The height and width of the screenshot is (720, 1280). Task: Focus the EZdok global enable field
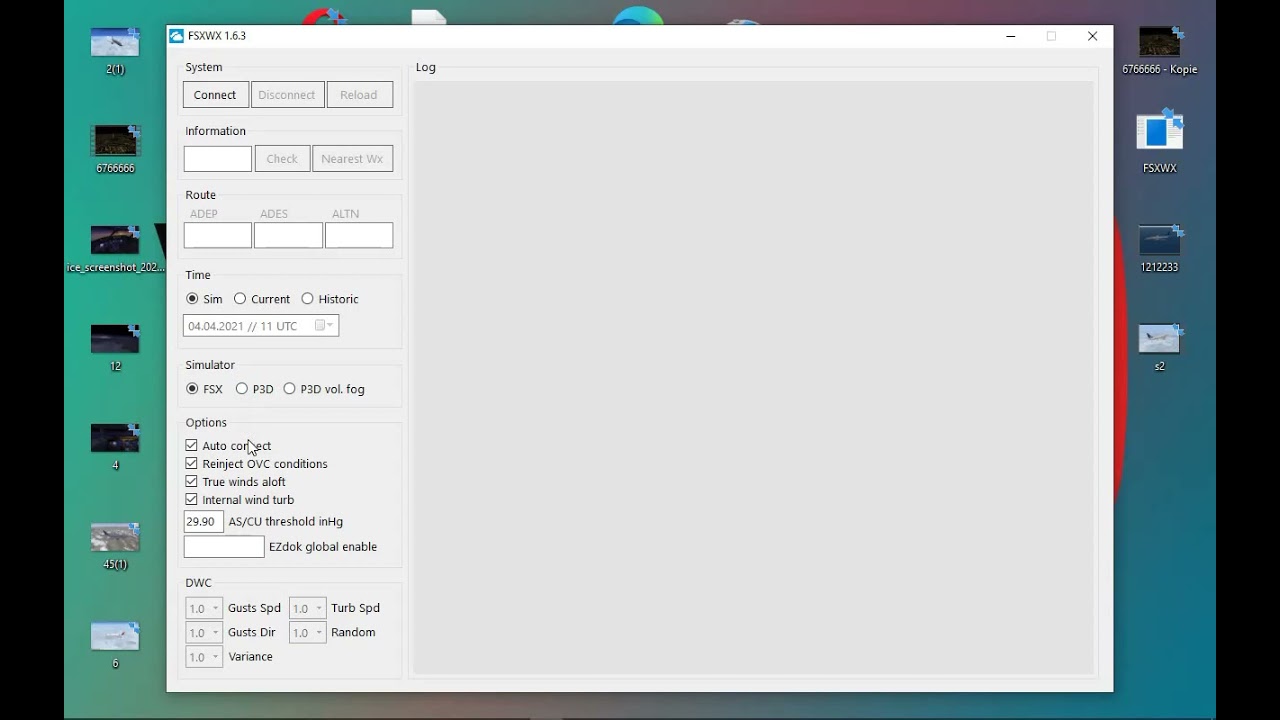point(224,547)
